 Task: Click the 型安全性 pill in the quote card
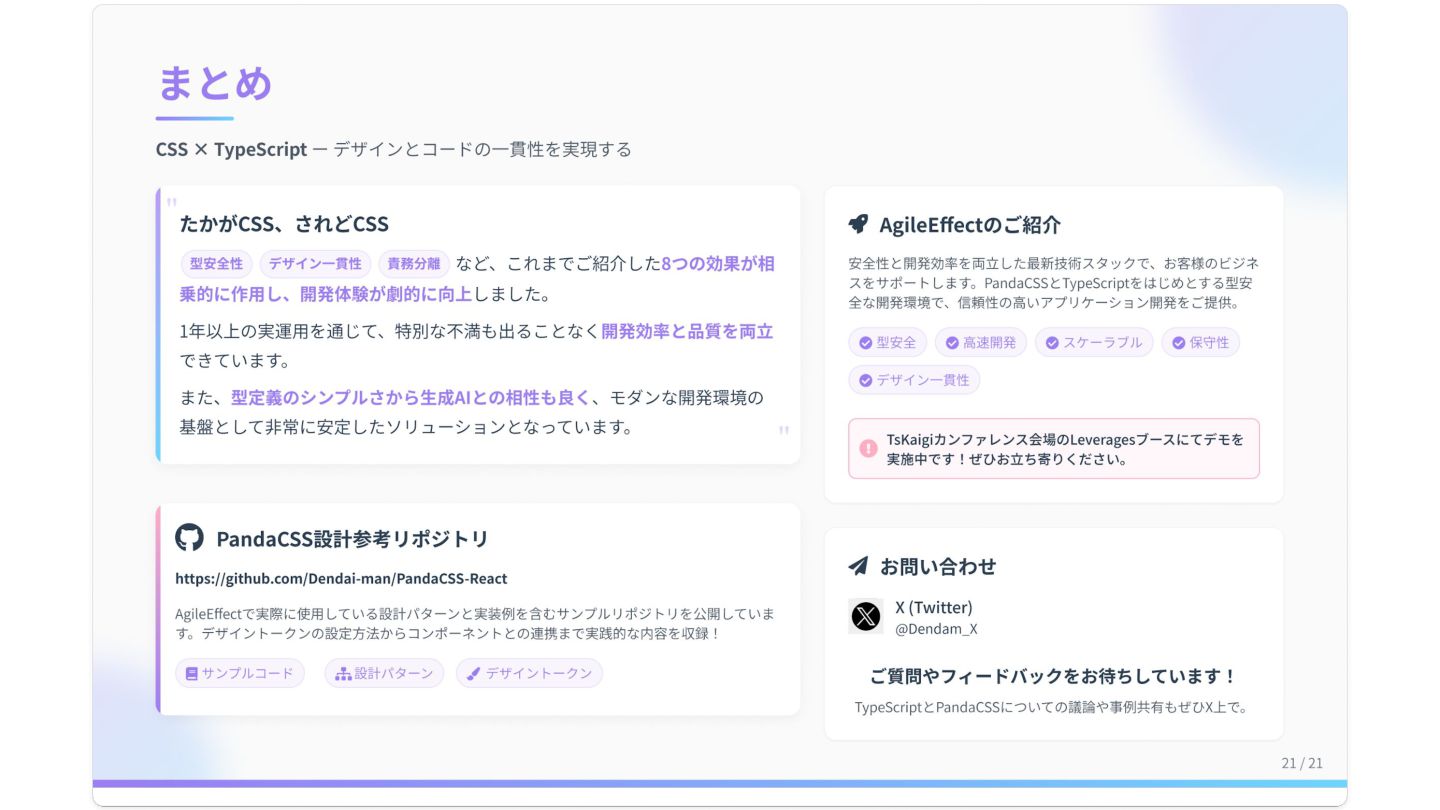point(216,264)
